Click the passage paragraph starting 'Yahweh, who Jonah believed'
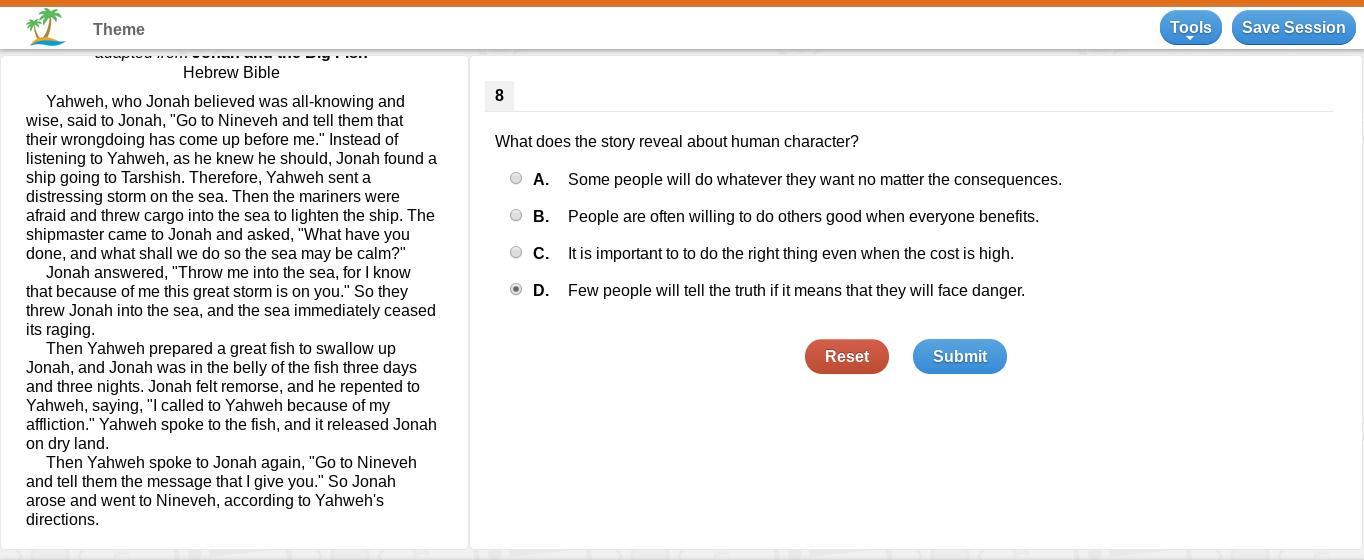The image size is (1364, 560). [x=231, y=178]
